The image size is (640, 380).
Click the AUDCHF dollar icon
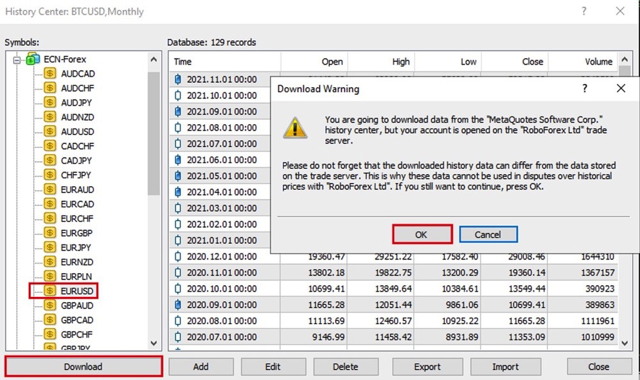[x=50, y=88]
